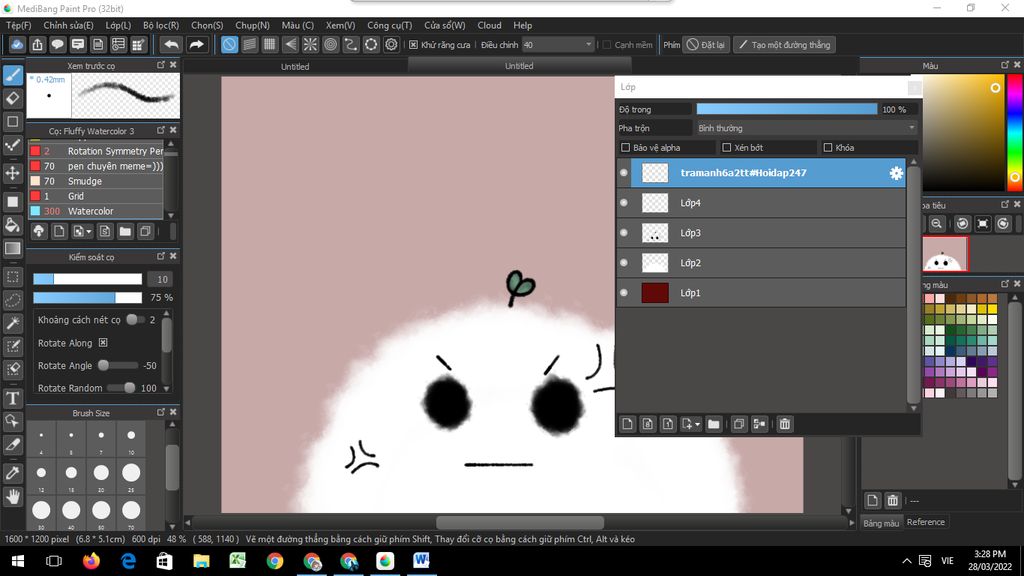This screenshot has height=576, width=1024.
Task: Open the Công cụ(T) menu
Action: [389, 25]
